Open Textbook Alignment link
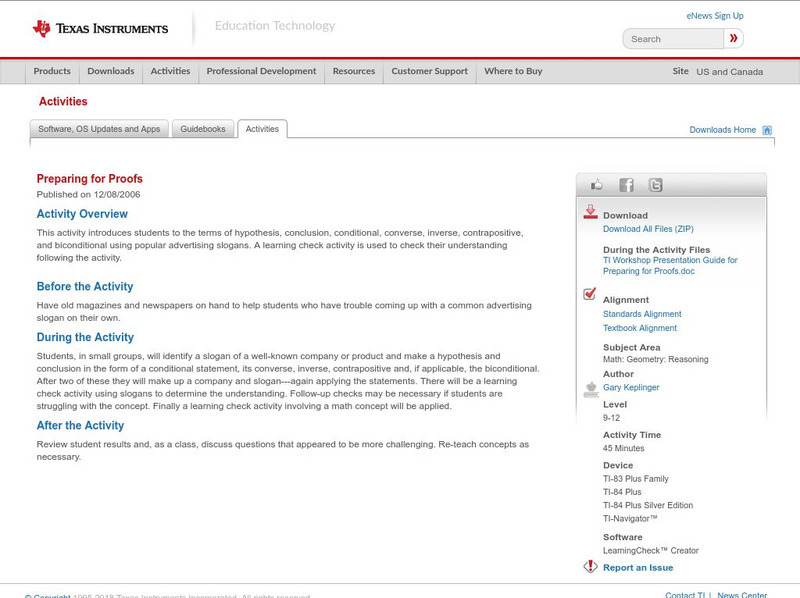This screenshot has width=800, height=598. click(x=640, y=328)
